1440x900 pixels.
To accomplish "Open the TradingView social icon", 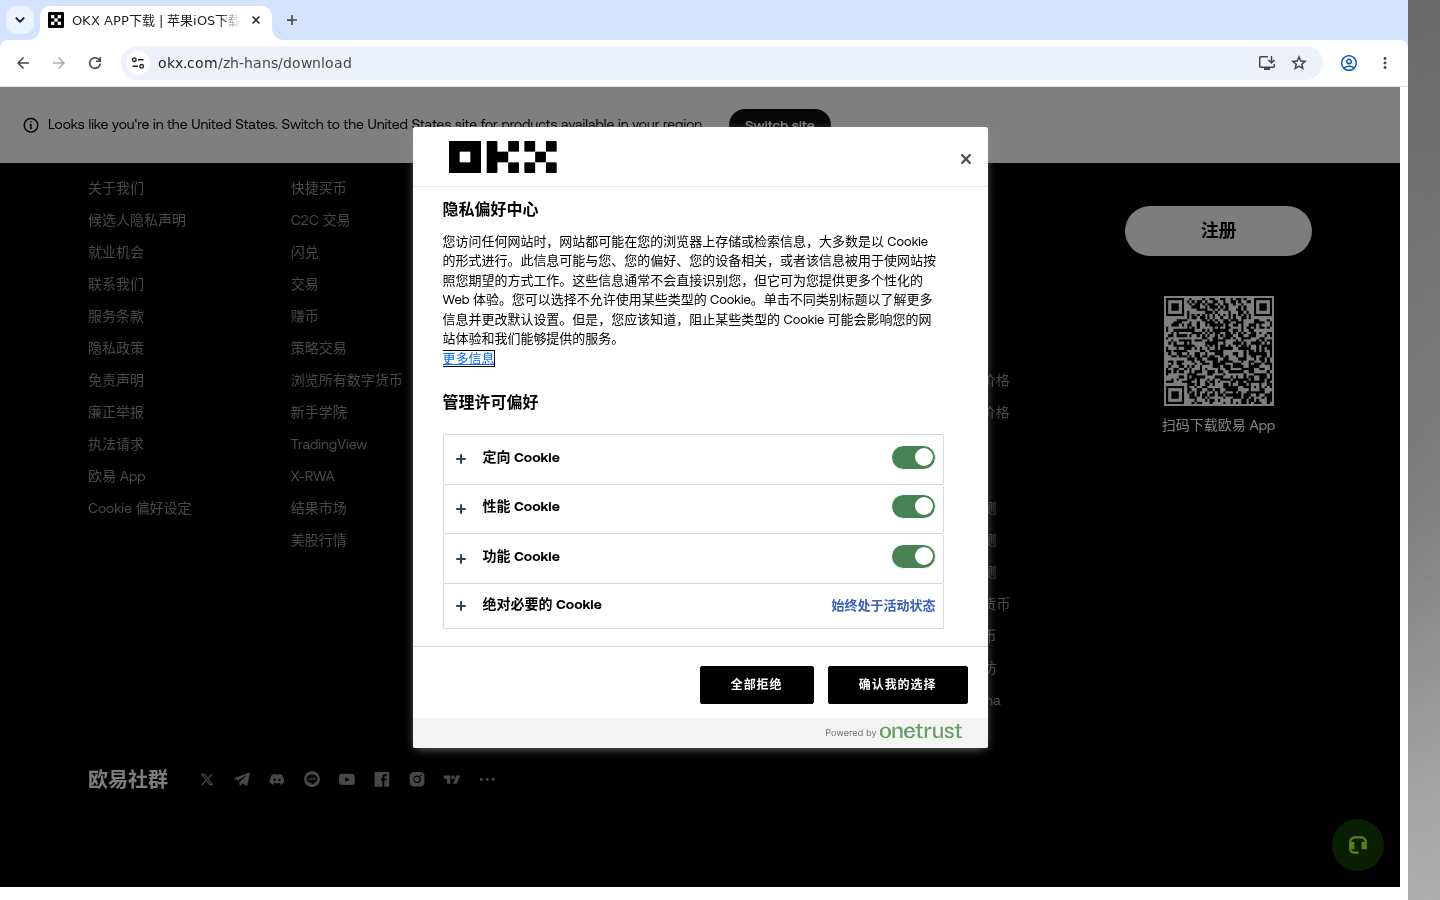I will (452, 779).
